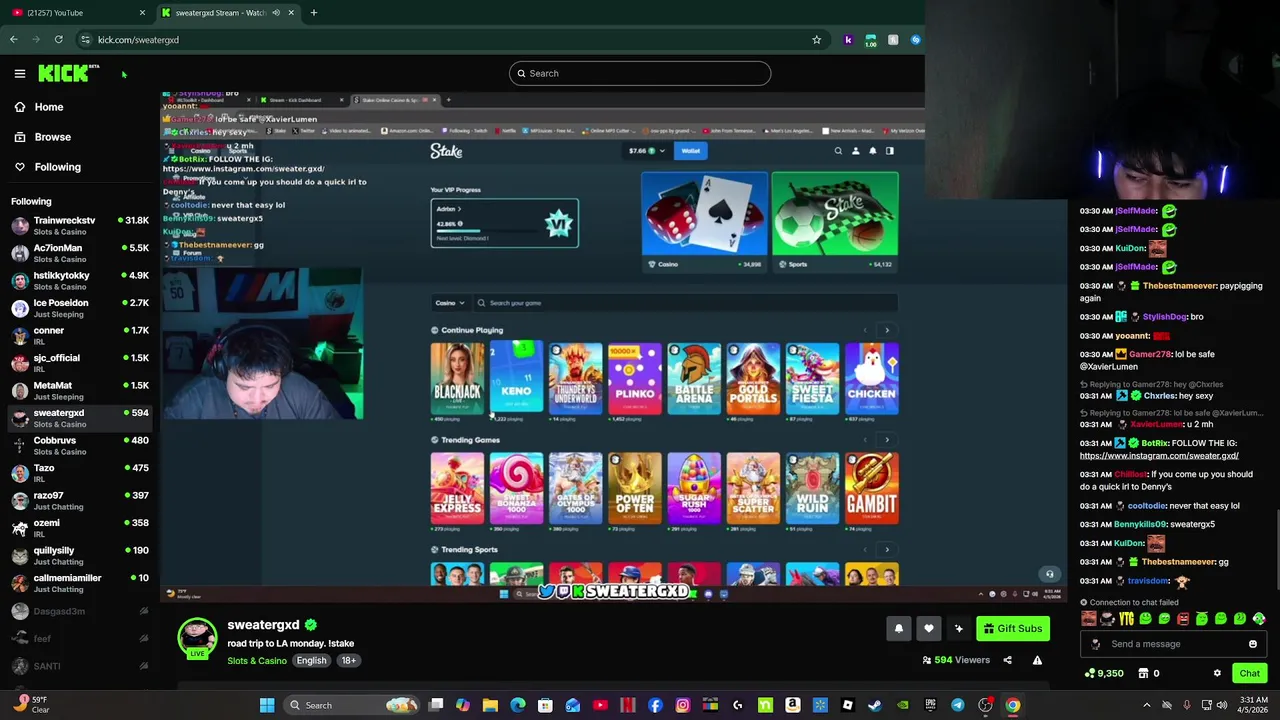This screenshot has height=720, width=1280.
Task: Open Following in Kick sidebar
Action: click(x=47, y=167)
